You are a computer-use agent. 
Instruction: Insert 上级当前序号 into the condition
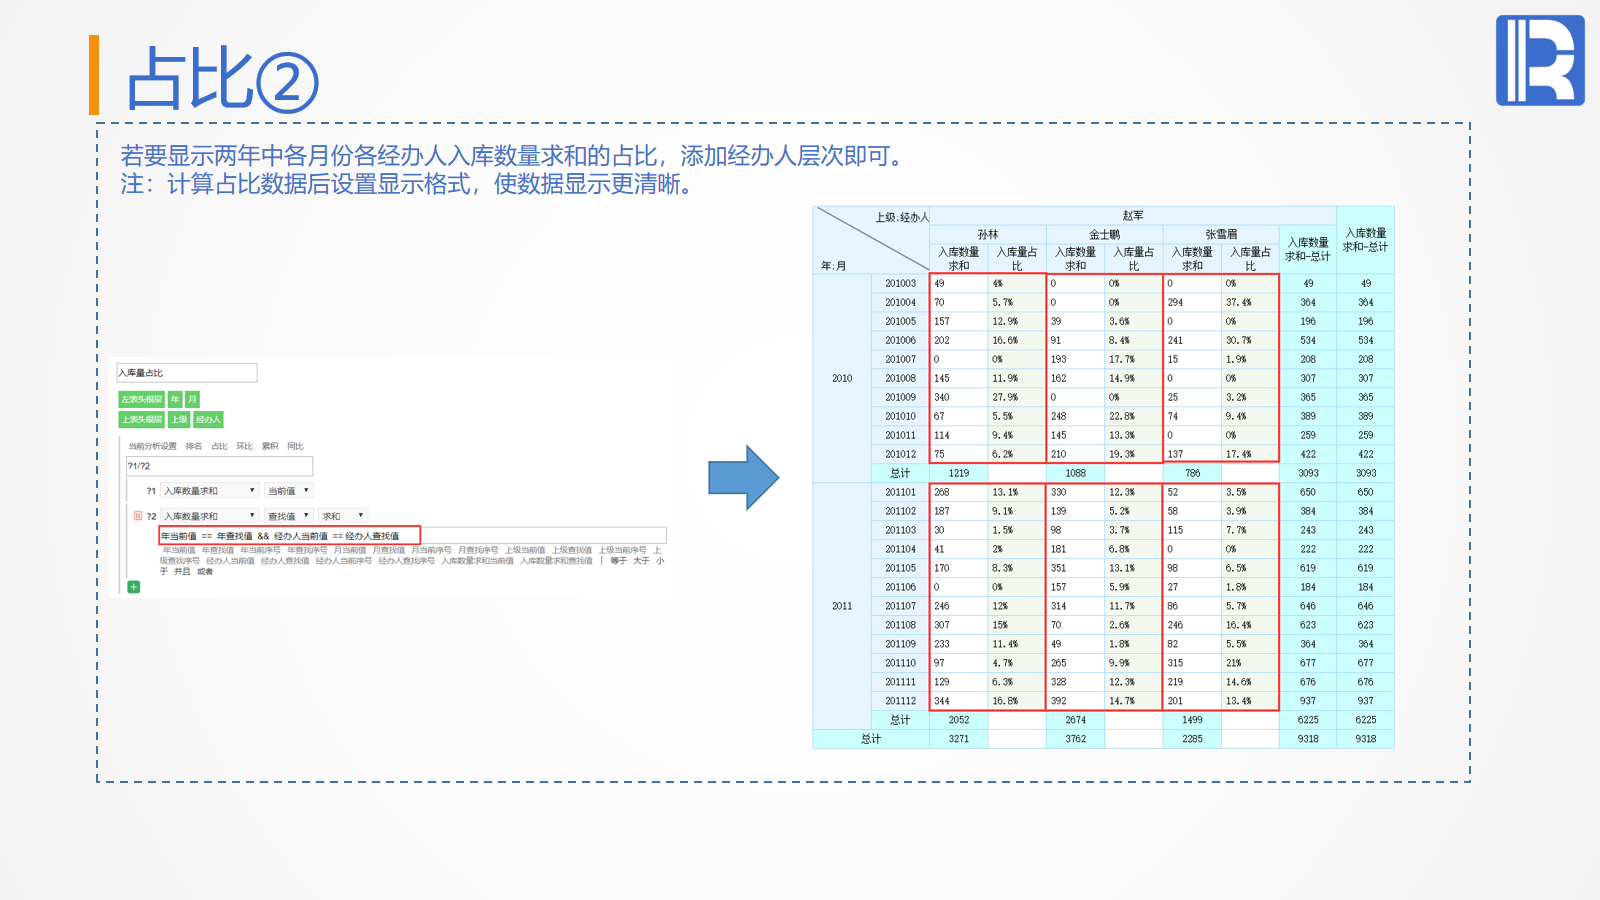pos(623,550)
